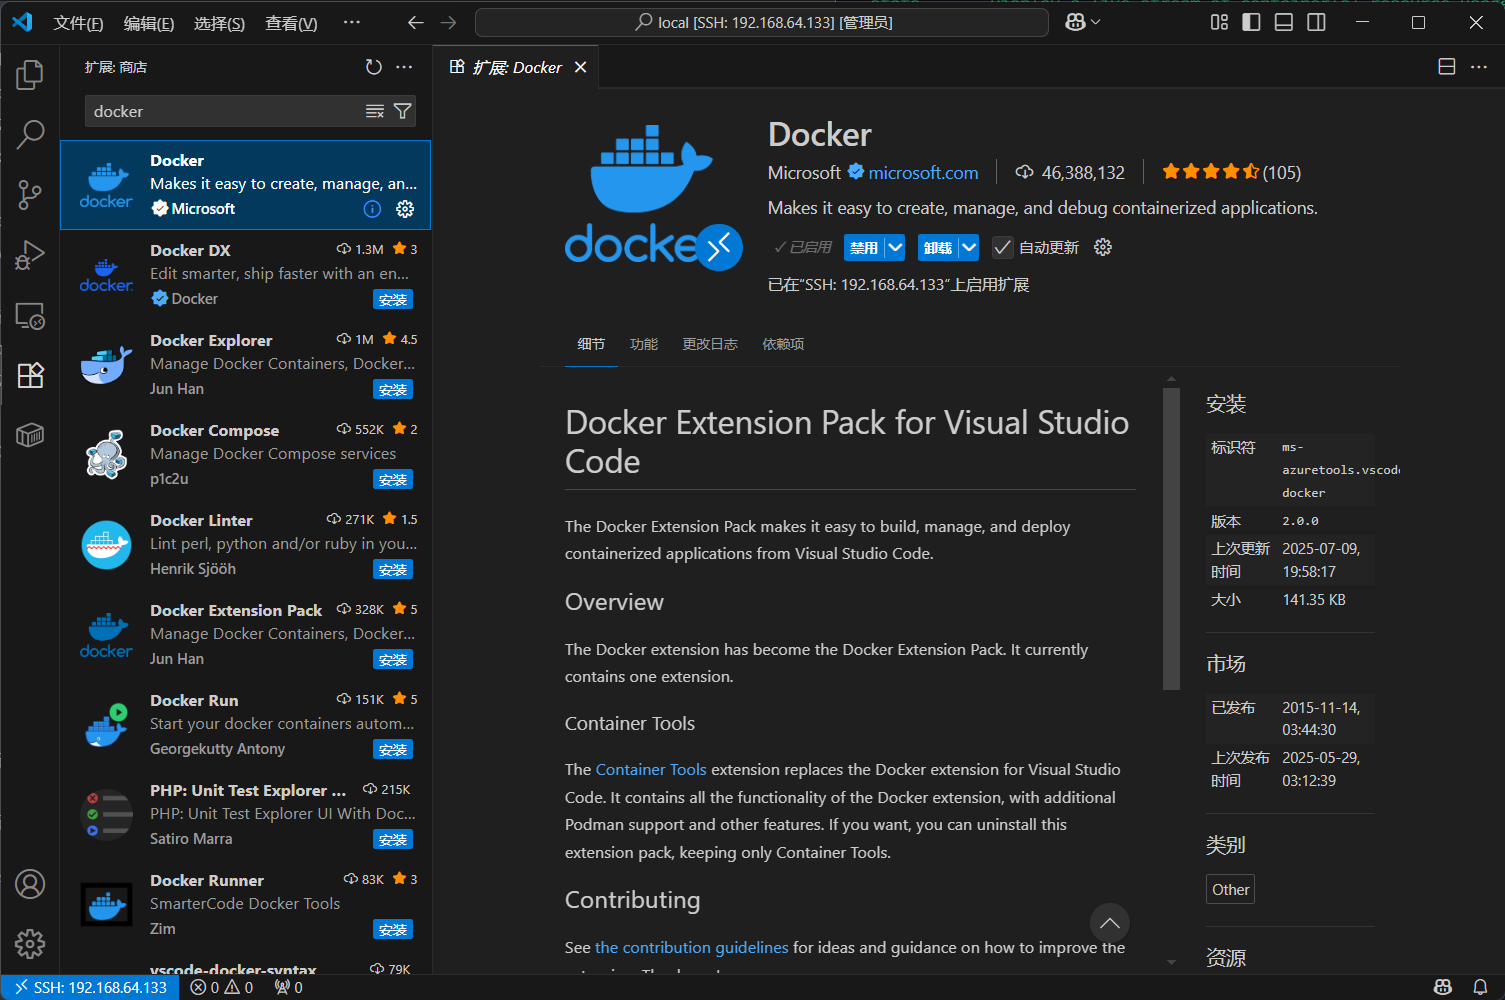Open the Explorer view in activity bar
The height and width of the screenshot is (1000, 1505).
pyautogui.click(x=30, y=74)
